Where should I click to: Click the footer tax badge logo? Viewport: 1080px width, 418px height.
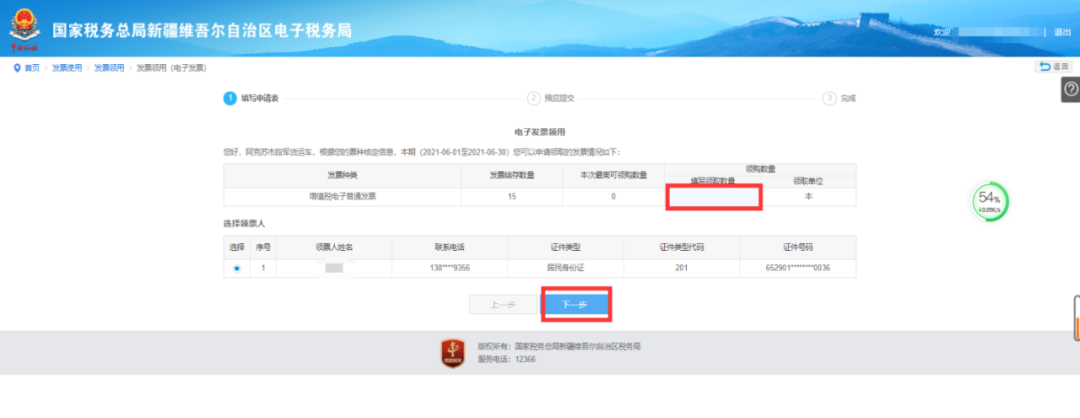[453, 353]
